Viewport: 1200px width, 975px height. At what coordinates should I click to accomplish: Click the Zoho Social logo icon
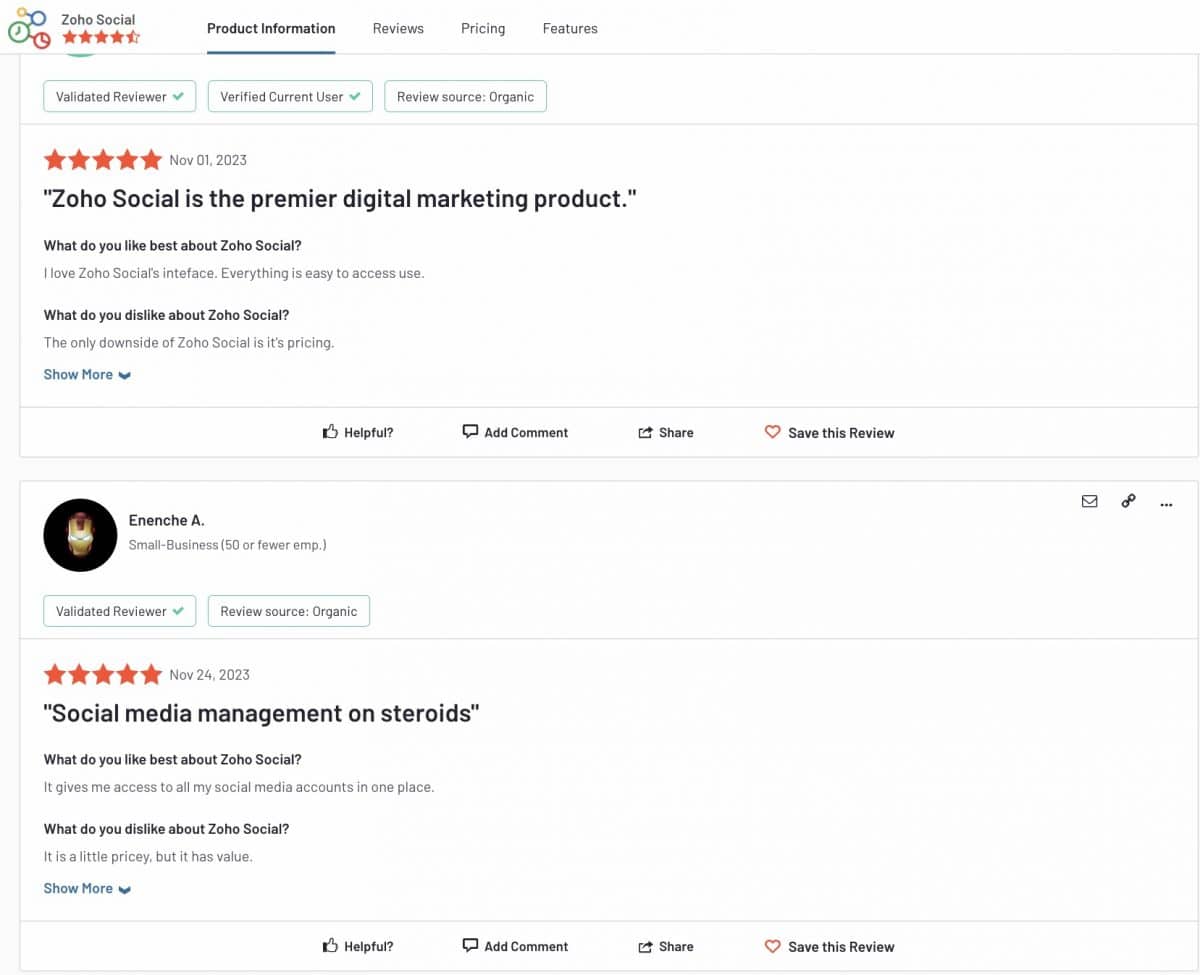(29, 29)
